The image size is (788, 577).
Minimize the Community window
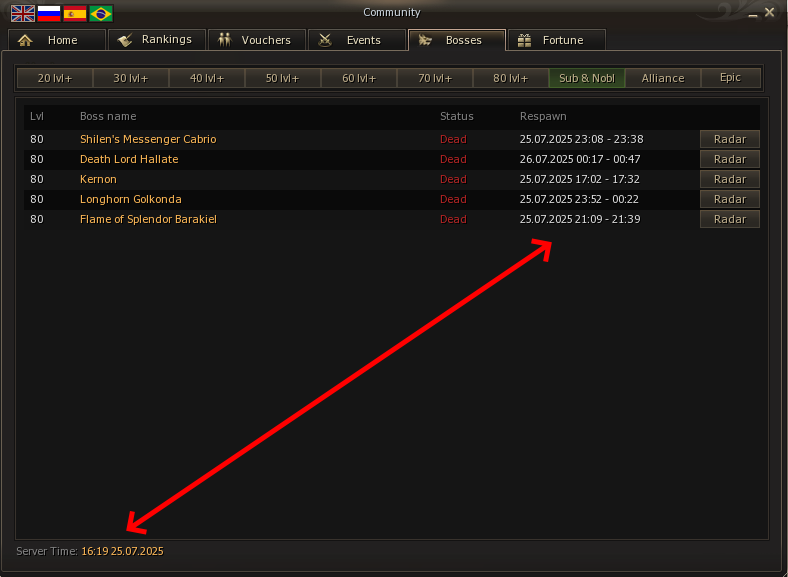coord(753,14)
